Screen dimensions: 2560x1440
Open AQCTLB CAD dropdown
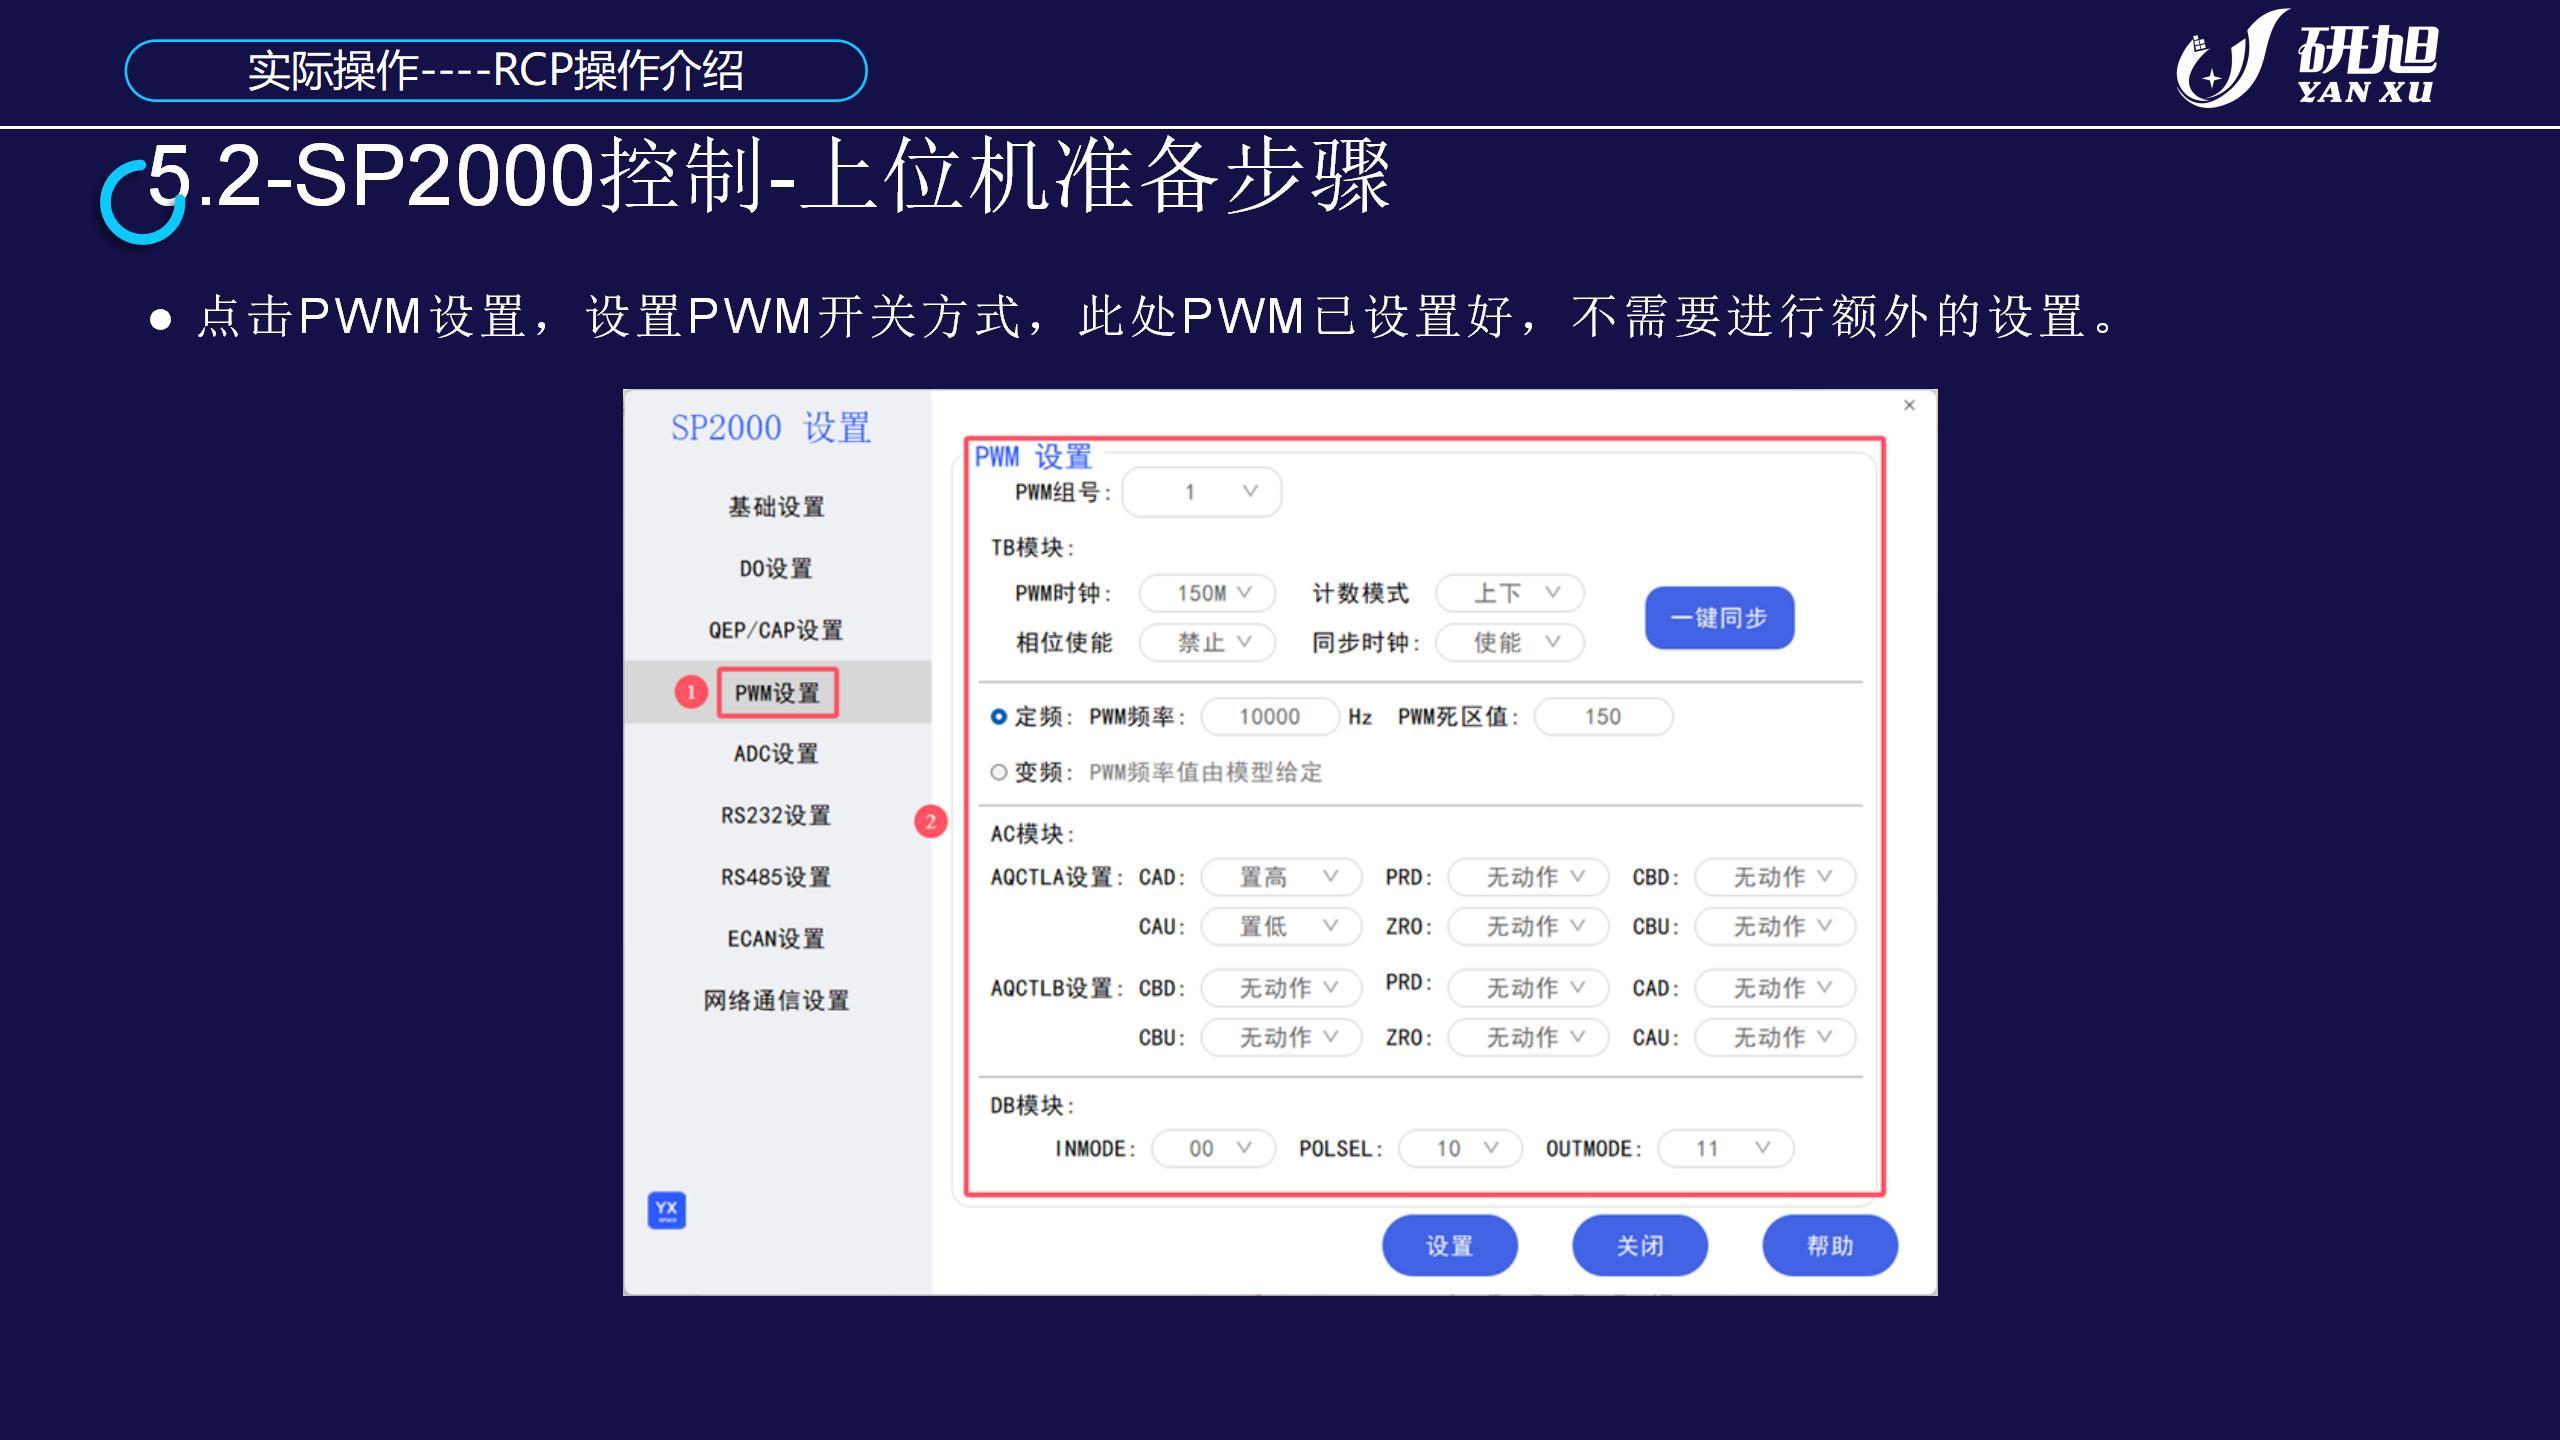pos(1775,988)
